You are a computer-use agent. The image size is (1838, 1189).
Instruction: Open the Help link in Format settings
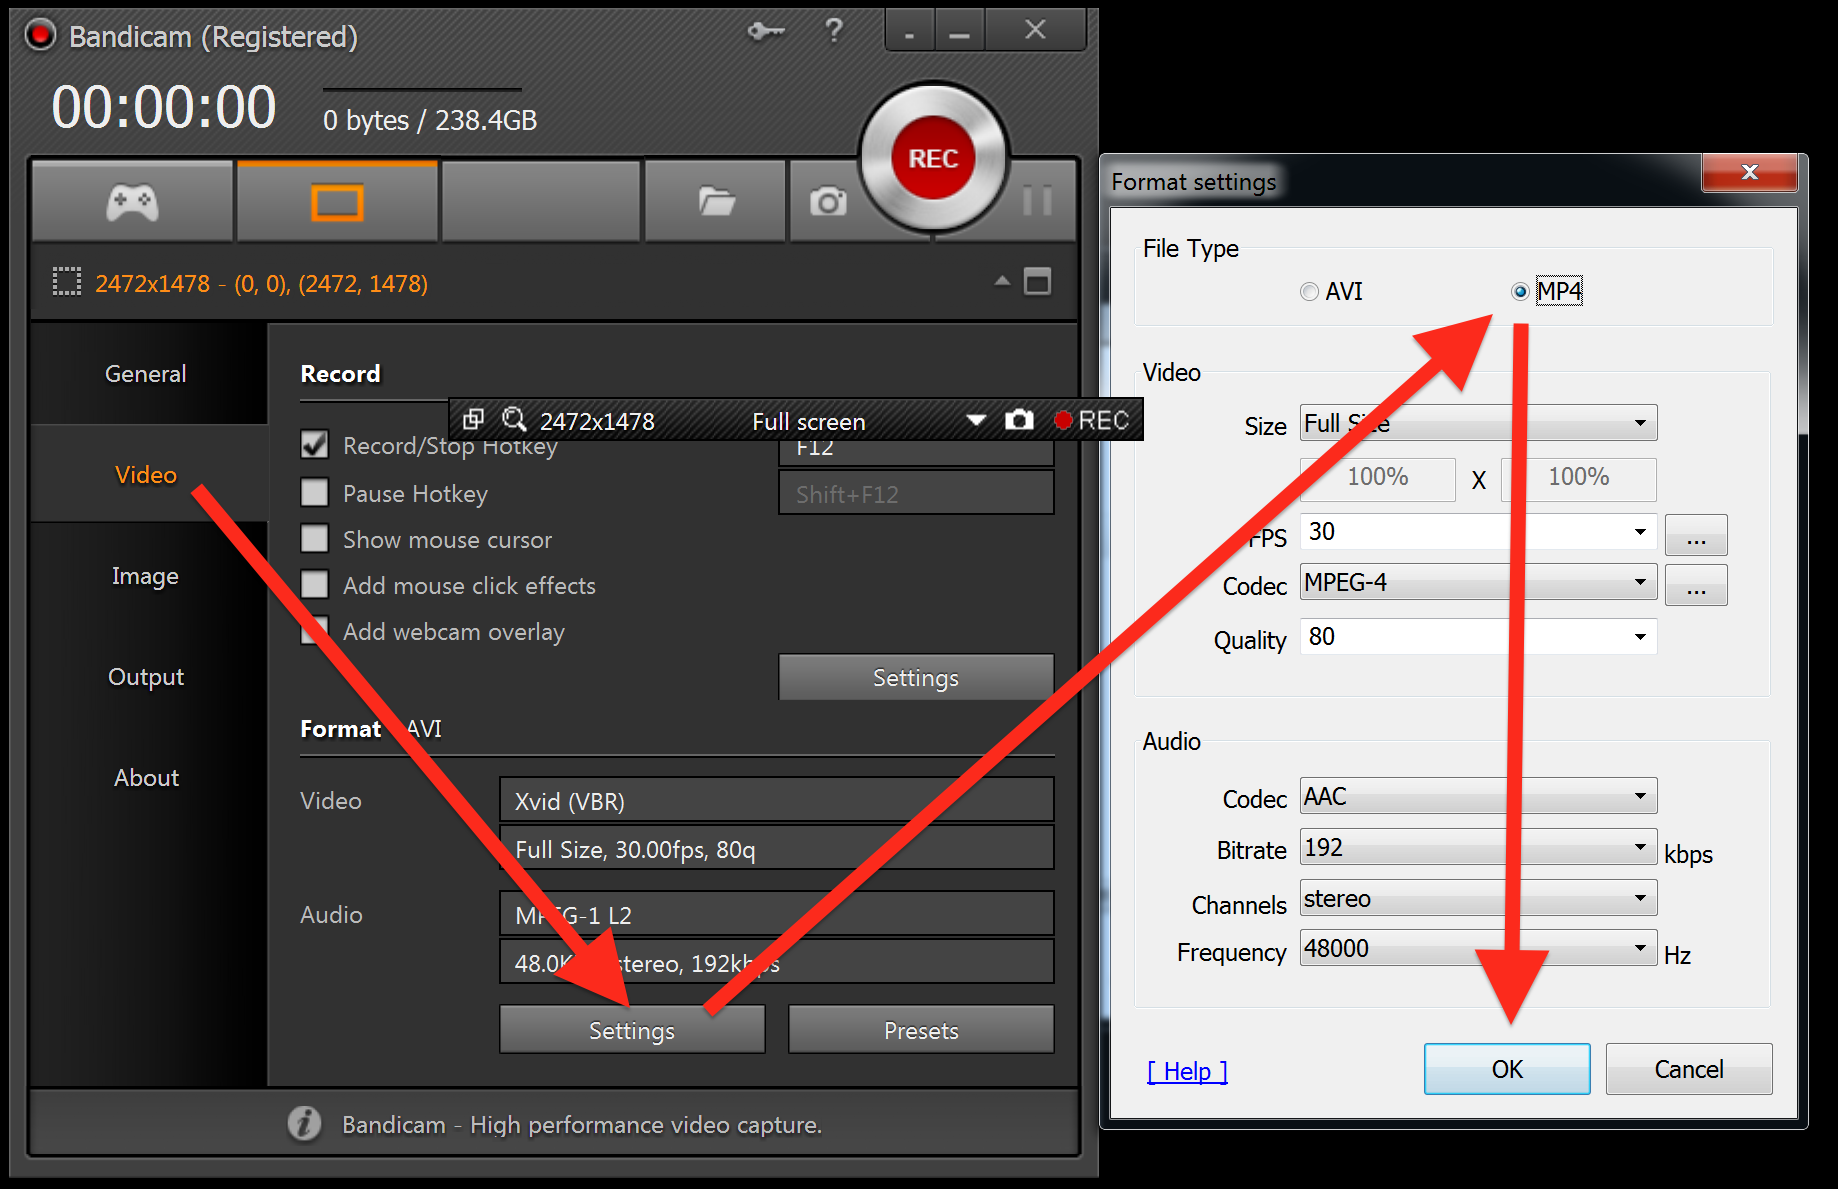pyautogui.click(x=1187, y=1071)
